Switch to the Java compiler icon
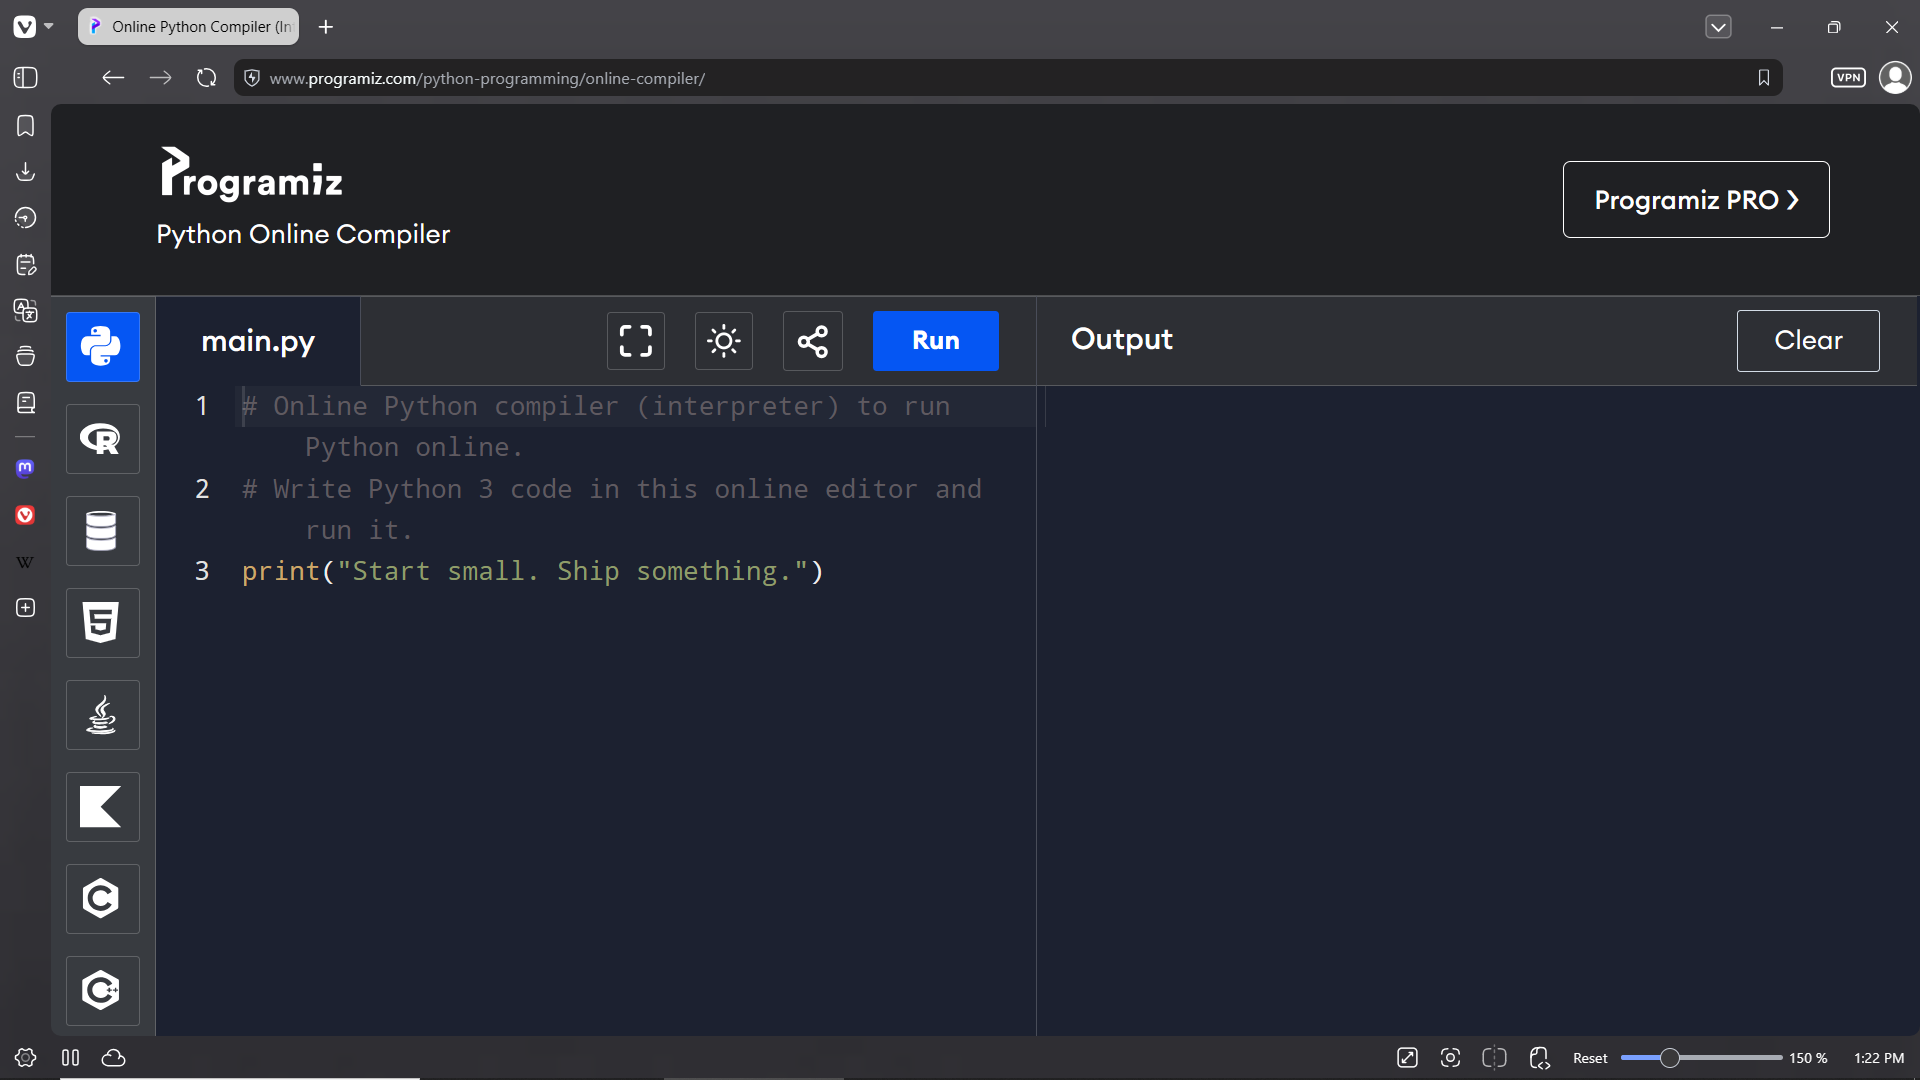This screenshot has height=1080, width=1920. tap(102, 714)
